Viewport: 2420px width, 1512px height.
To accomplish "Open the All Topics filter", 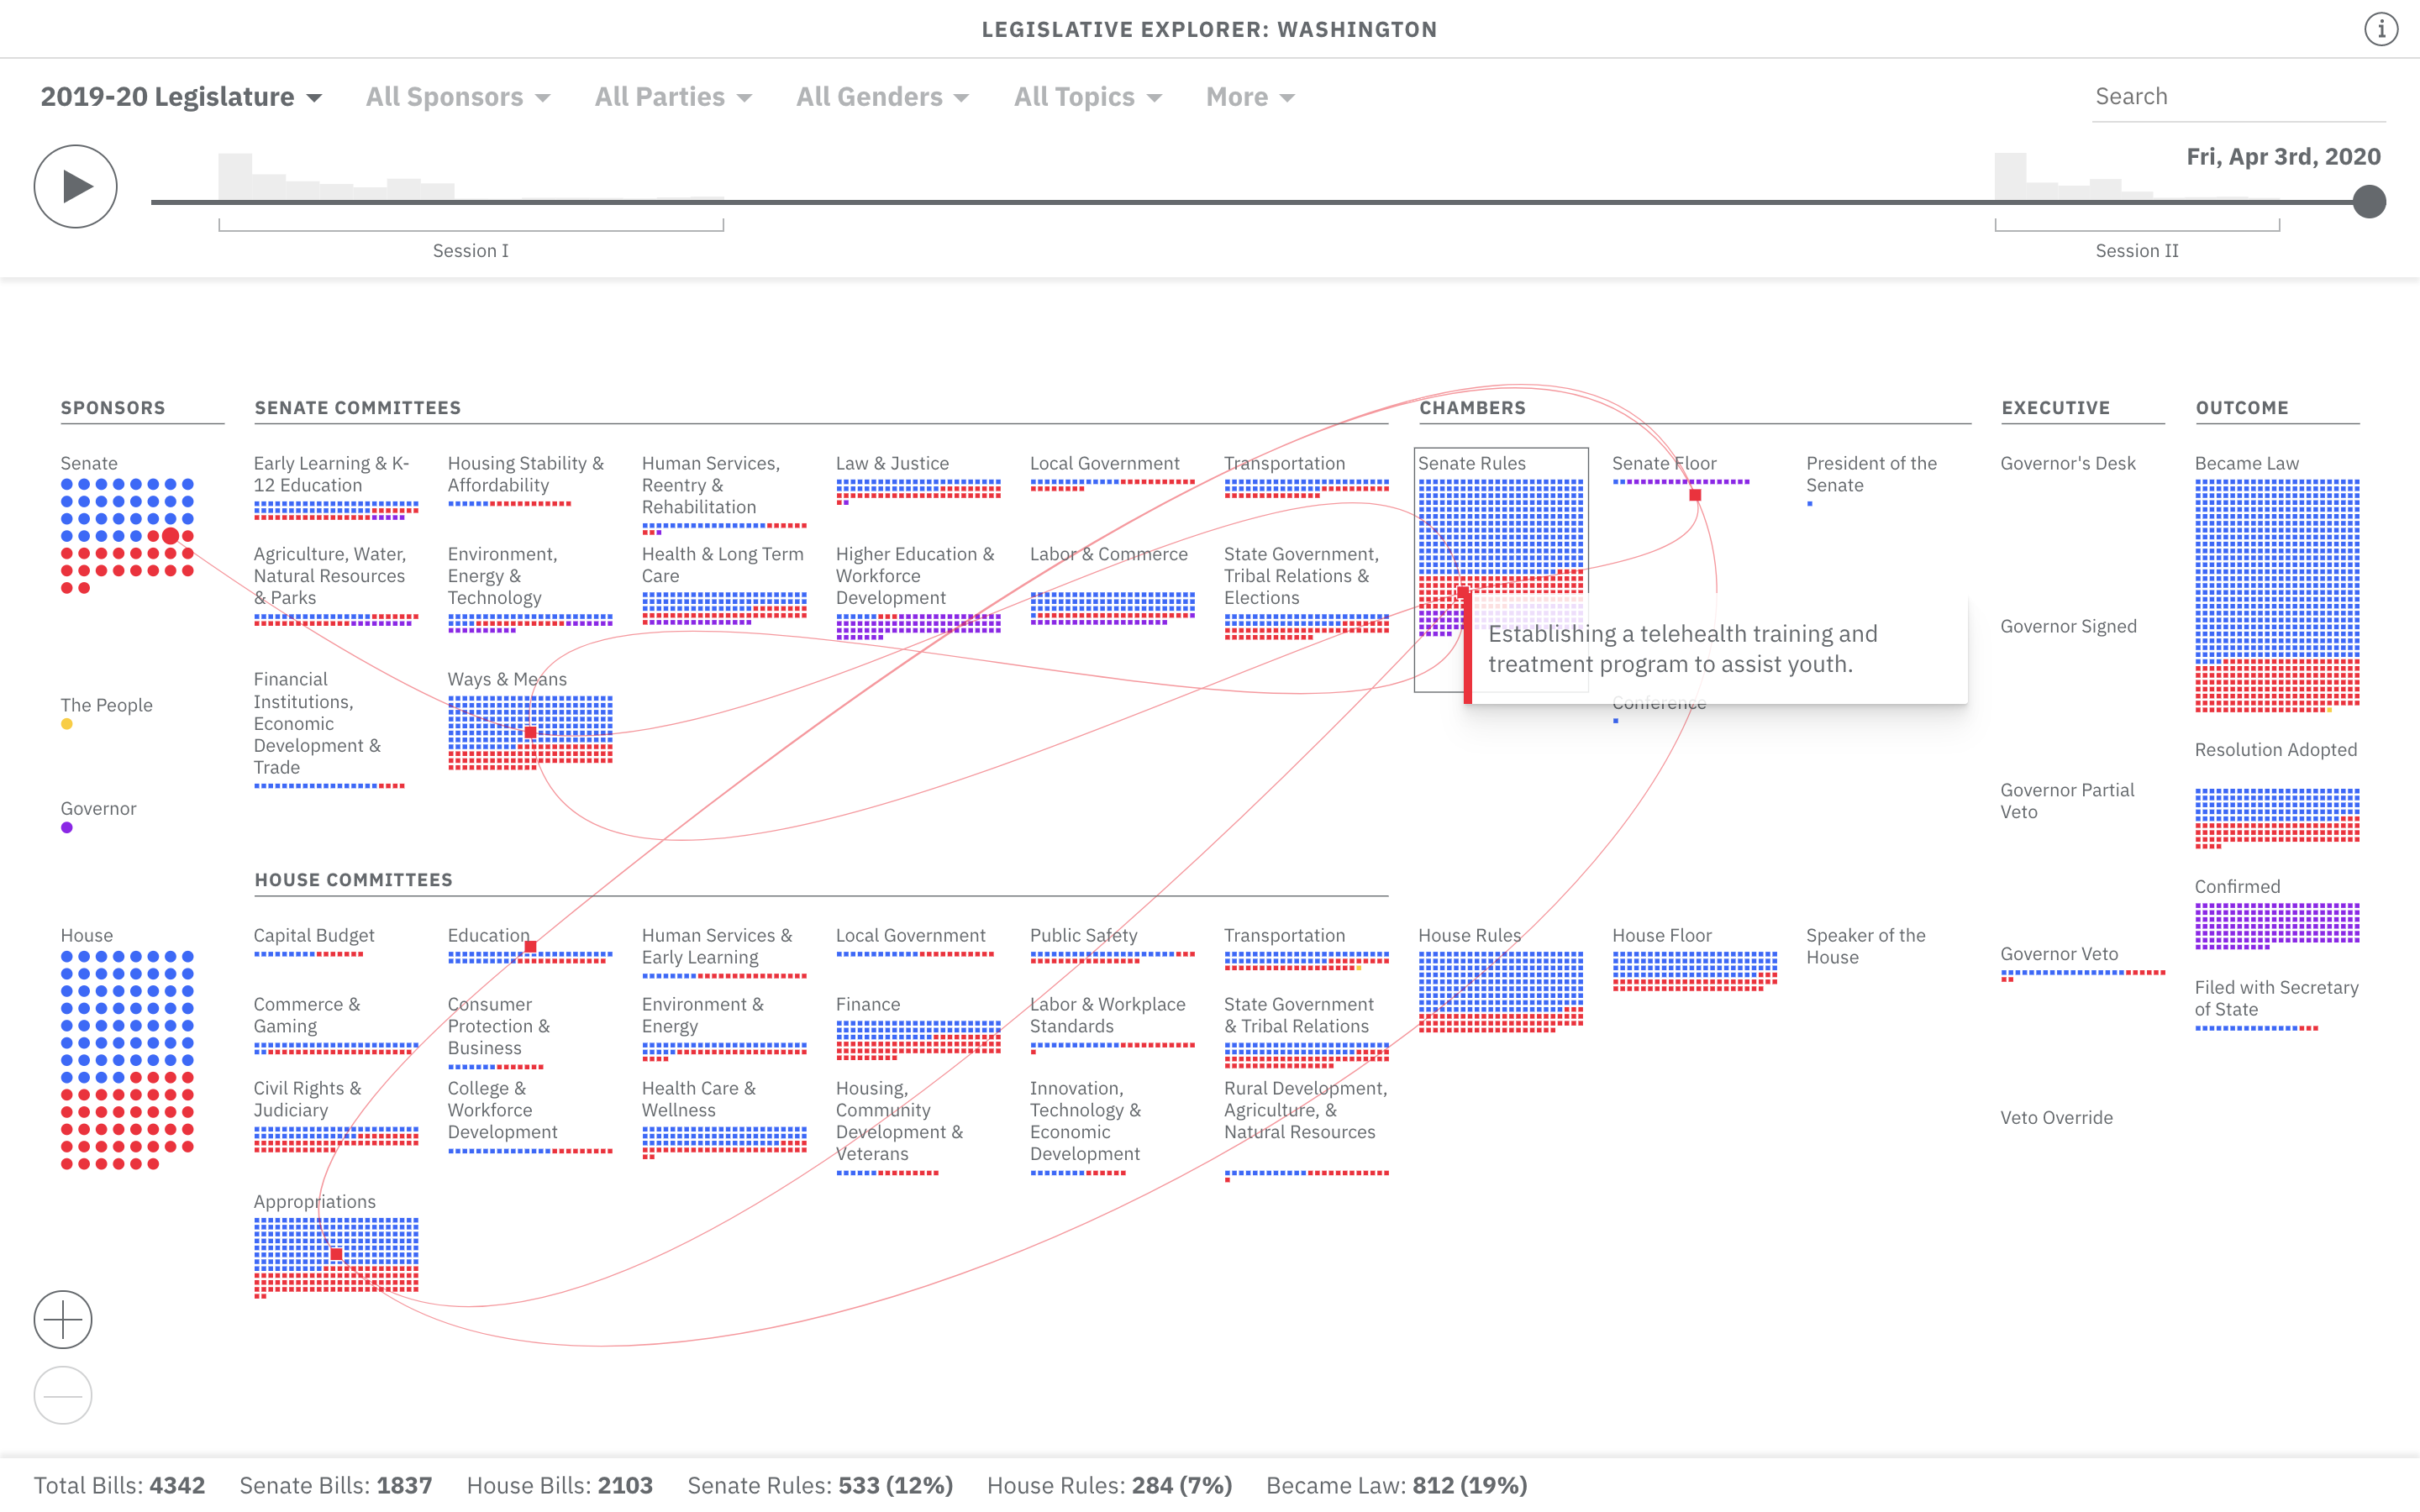I will click(1088, 96).
